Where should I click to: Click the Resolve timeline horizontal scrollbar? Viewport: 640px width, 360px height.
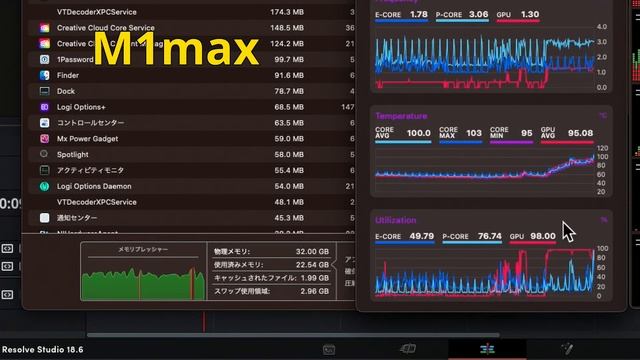coord(293,335)
